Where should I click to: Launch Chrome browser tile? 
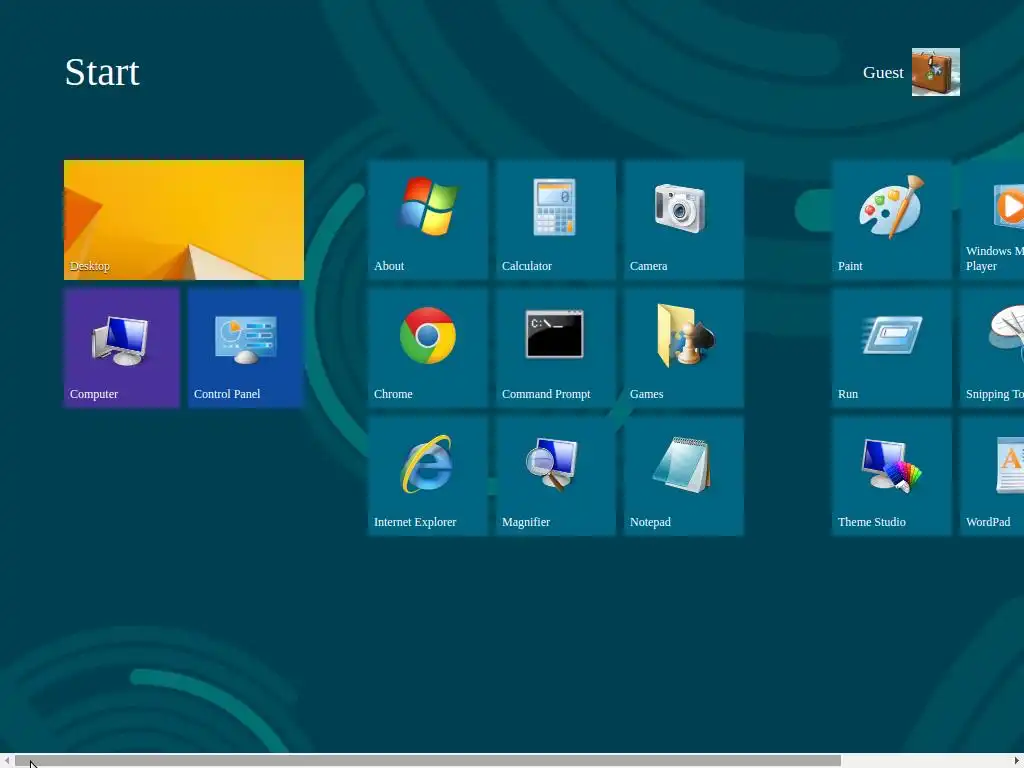coord(428,347)
